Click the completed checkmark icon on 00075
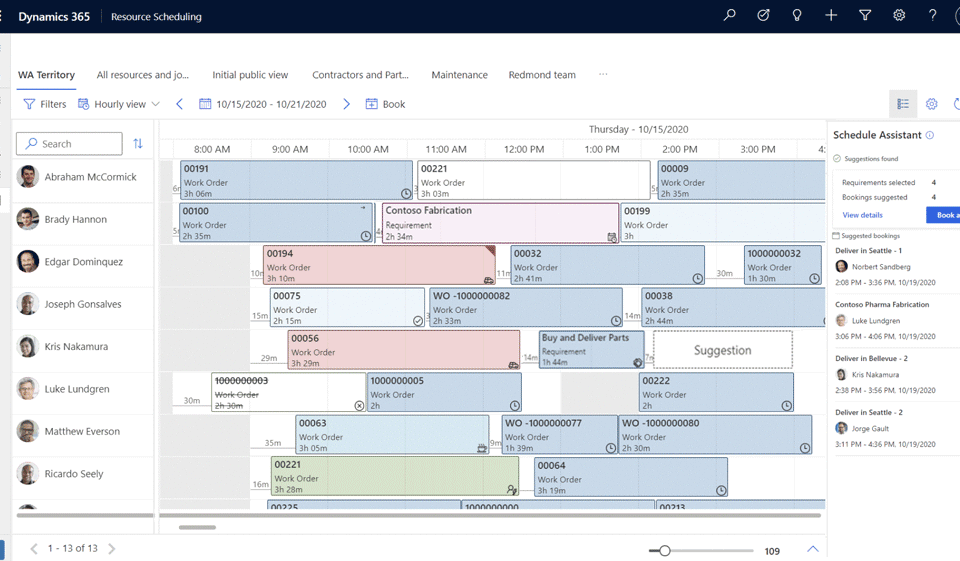Screen dimensions: 960x561 click(418, 320)
